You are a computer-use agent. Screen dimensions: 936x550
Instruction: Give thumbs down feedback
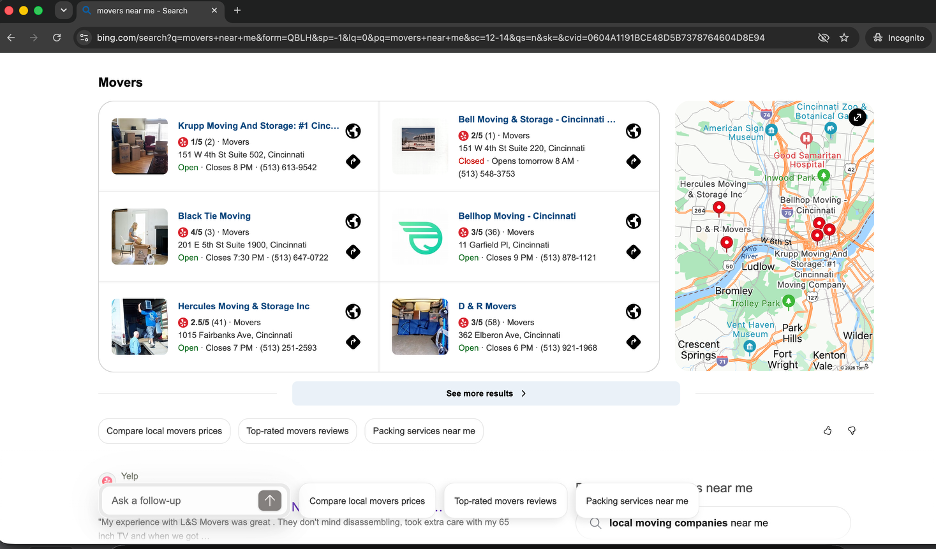click(x=852, y=431)
